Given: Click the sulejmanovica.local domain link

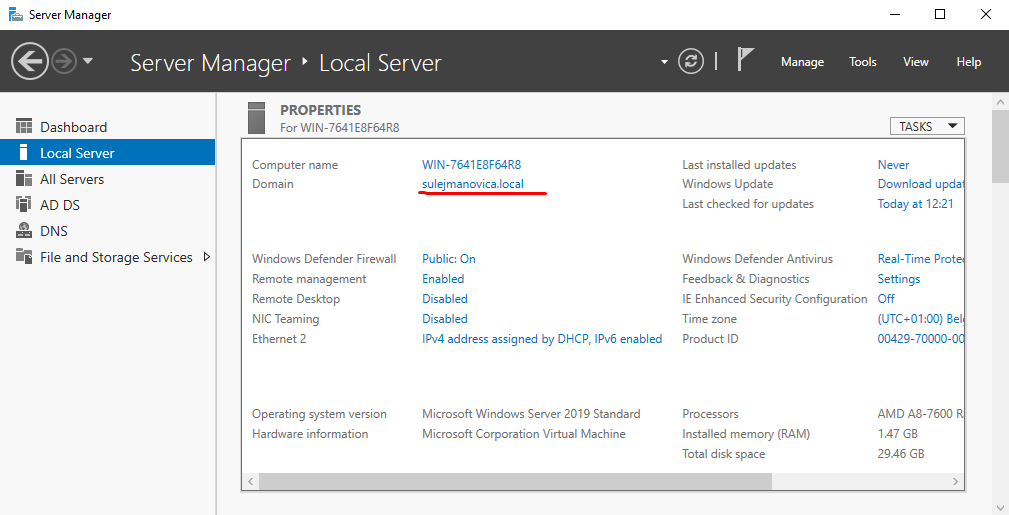Looking at the screenshot, I should [472, 184].
